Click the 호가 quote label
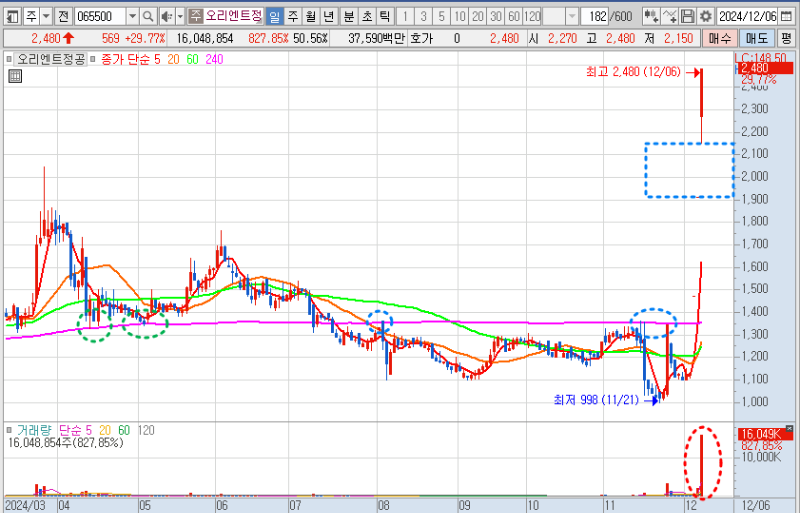Screen dimensions: 800x513 tap(421, 38)
